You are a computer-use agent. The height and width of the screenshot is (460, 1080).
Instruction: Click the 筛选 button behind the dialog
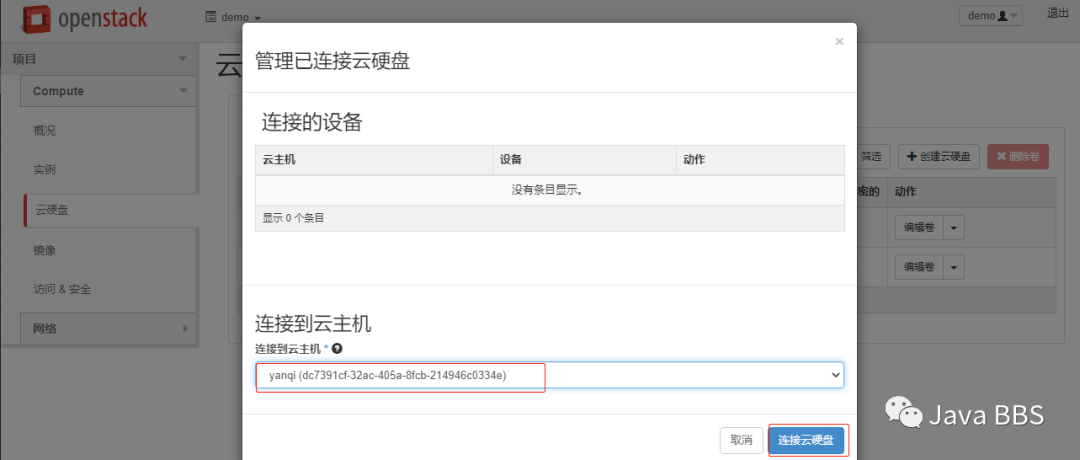[872, 156]
